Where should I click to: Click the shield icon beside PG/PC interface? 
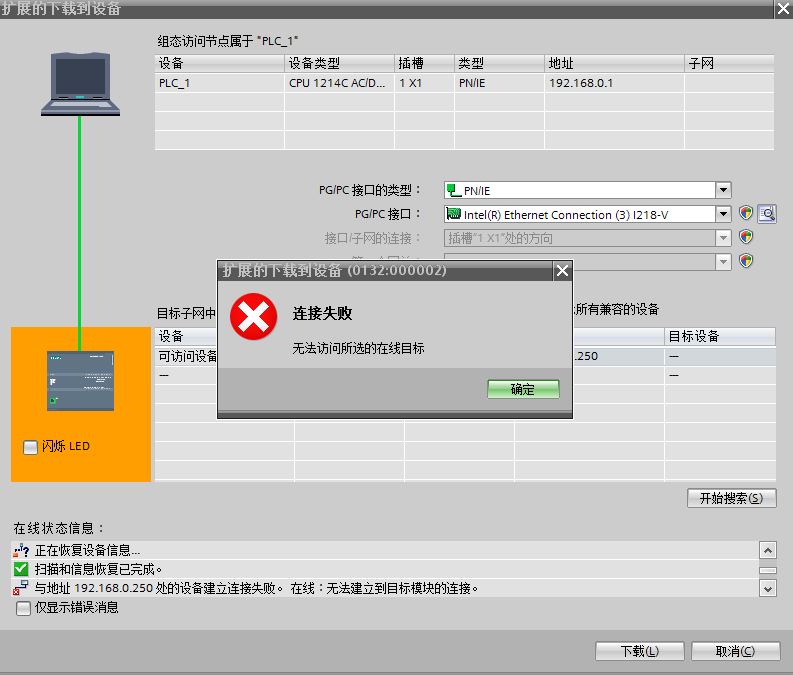746,213
